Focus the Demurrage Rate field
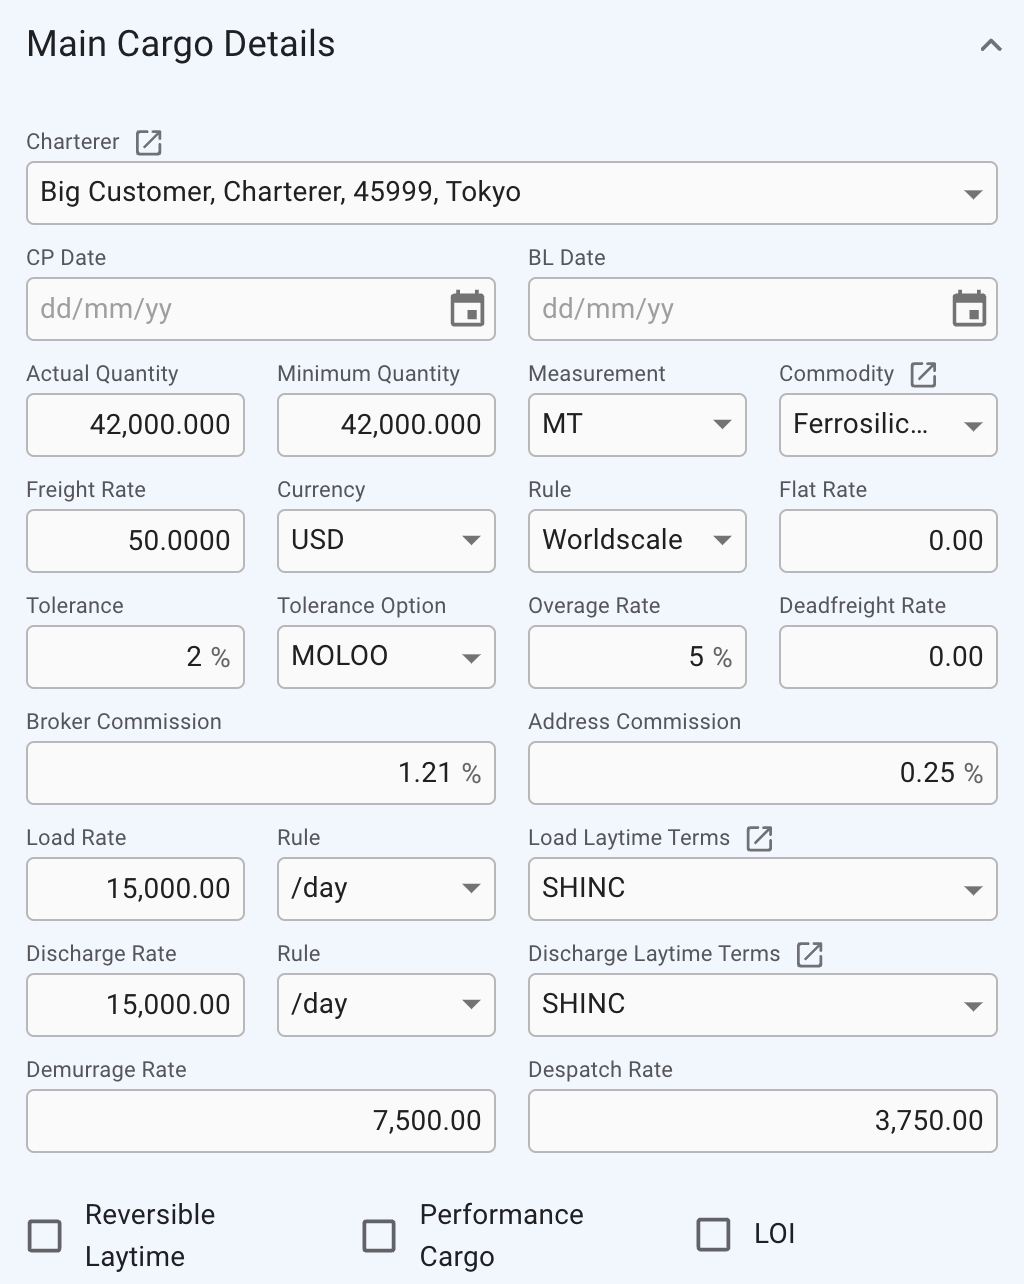The height and width of the screenshot is (1284, 1024). 260,1121
